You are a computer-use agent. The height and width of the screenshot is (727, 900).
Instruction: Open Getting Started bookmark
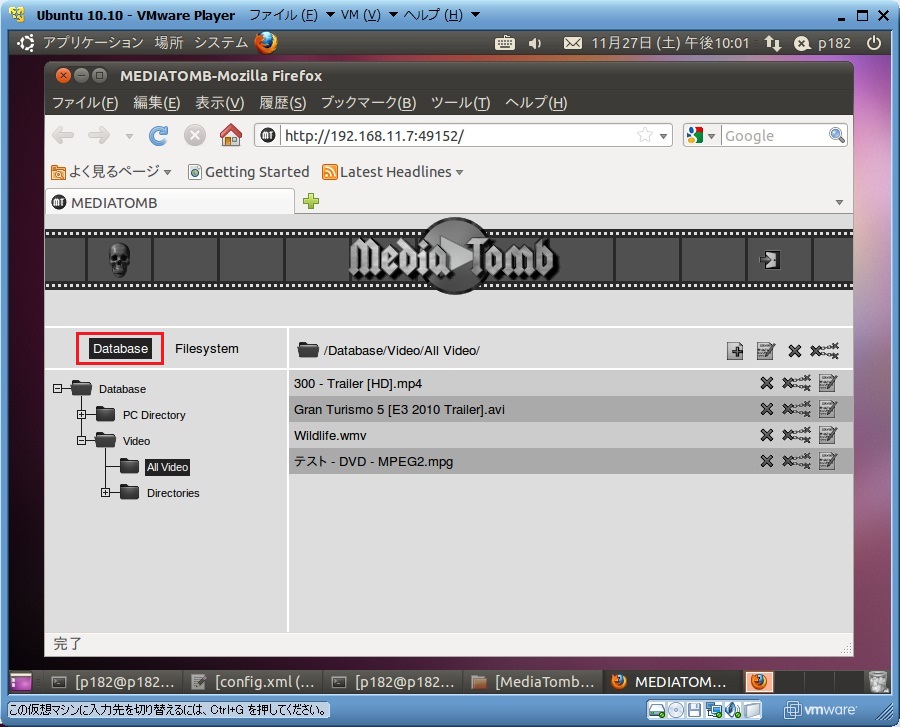click(249, 172)
